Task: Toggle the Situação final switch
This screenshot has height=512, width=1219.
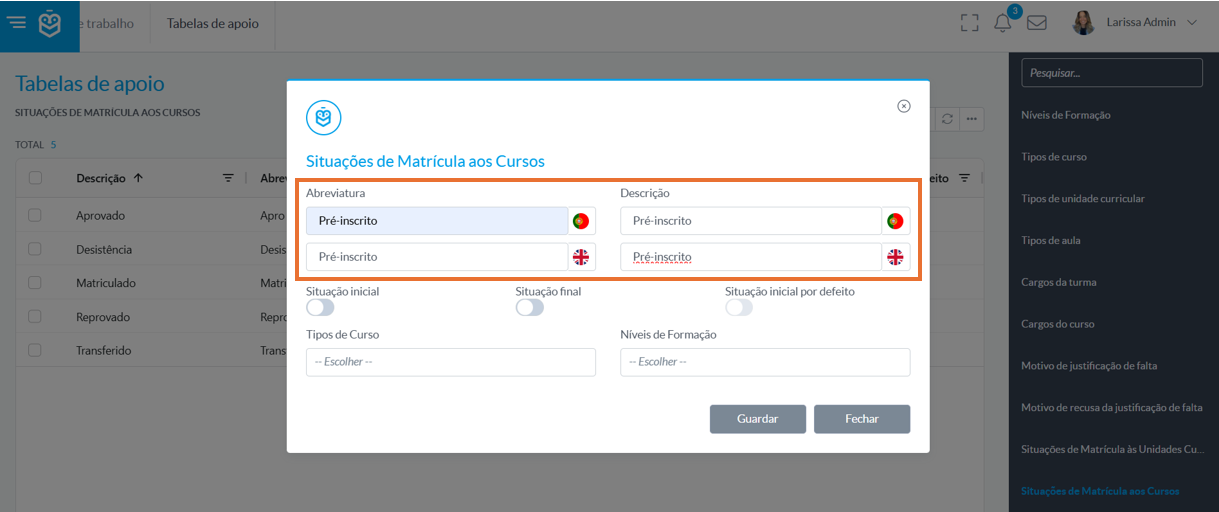Action: [530, 308]
